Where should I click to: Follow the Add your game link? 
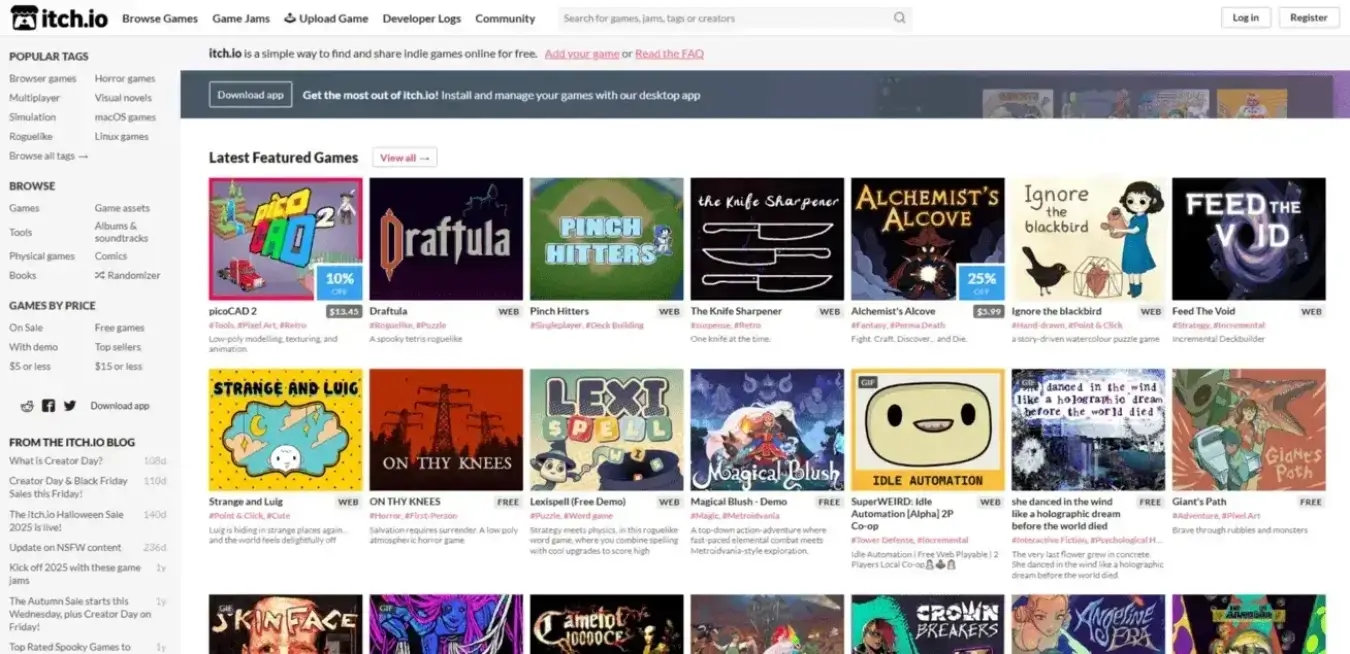point(582,54)
